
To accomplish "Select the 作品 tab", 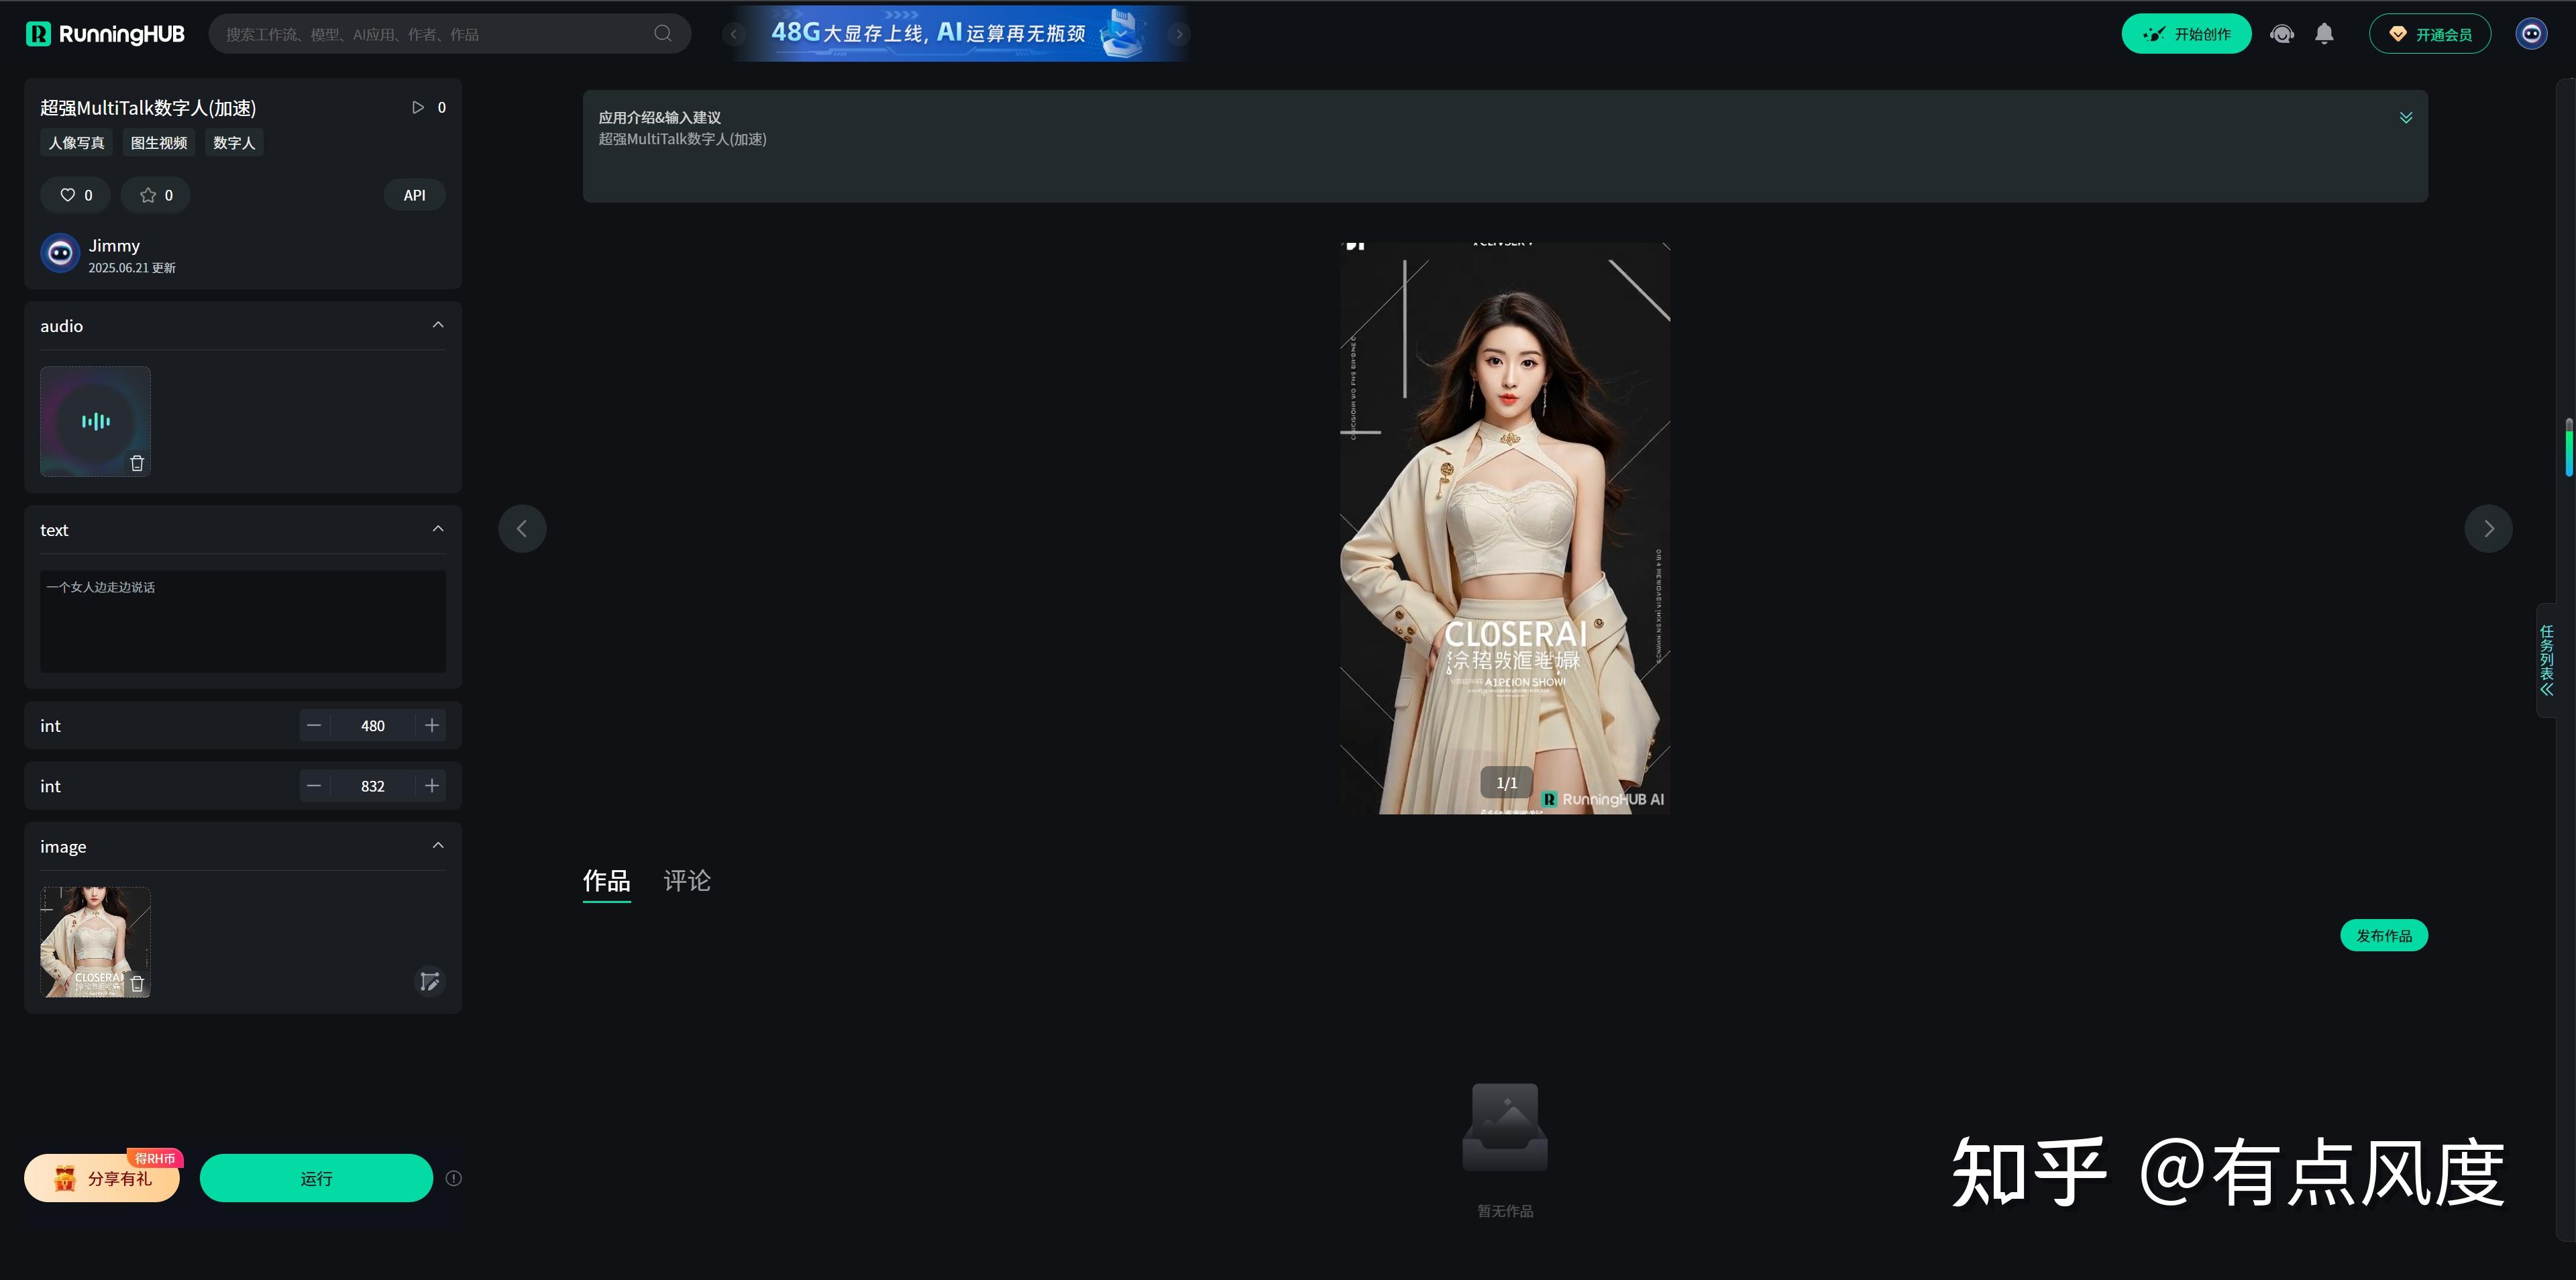I will (606, 881).
